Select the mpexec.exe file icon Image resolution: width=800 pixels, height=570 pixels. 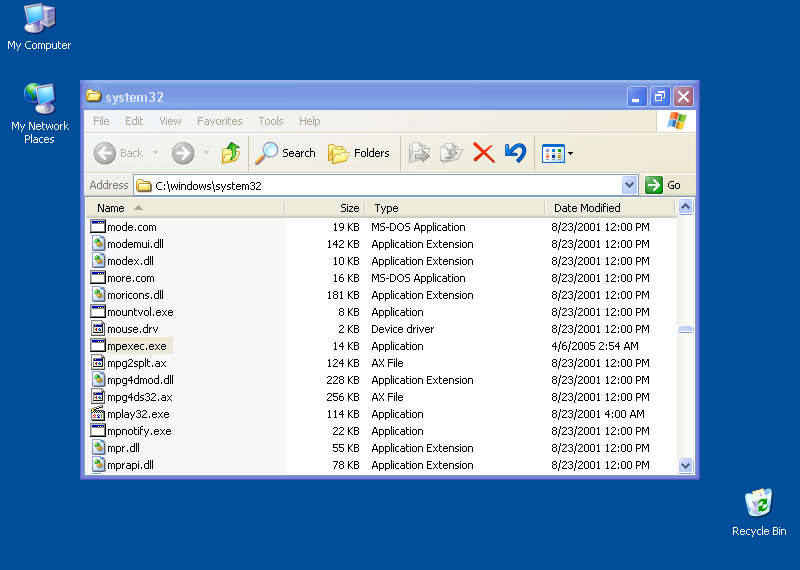(x=98, y=345)
